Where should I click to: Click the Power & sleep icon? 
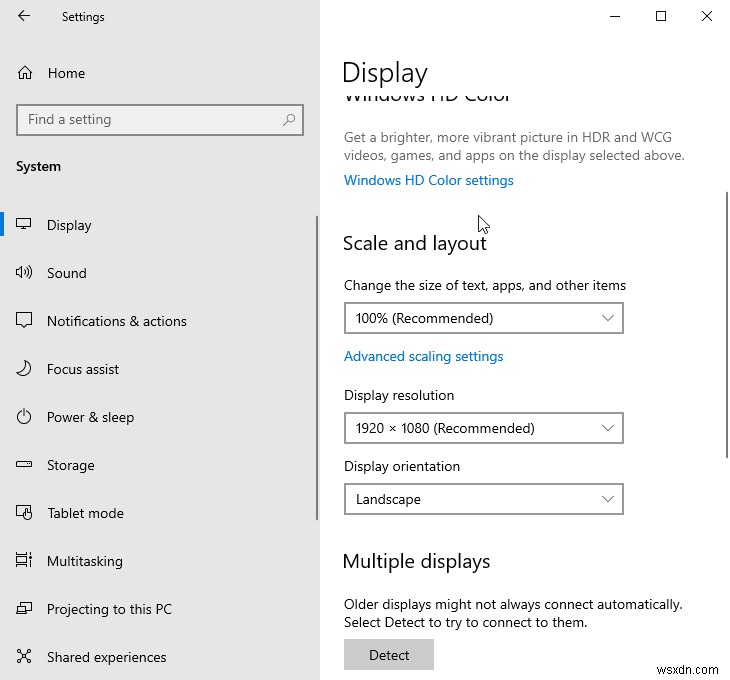pyautogui.click(x=25, y=417)
